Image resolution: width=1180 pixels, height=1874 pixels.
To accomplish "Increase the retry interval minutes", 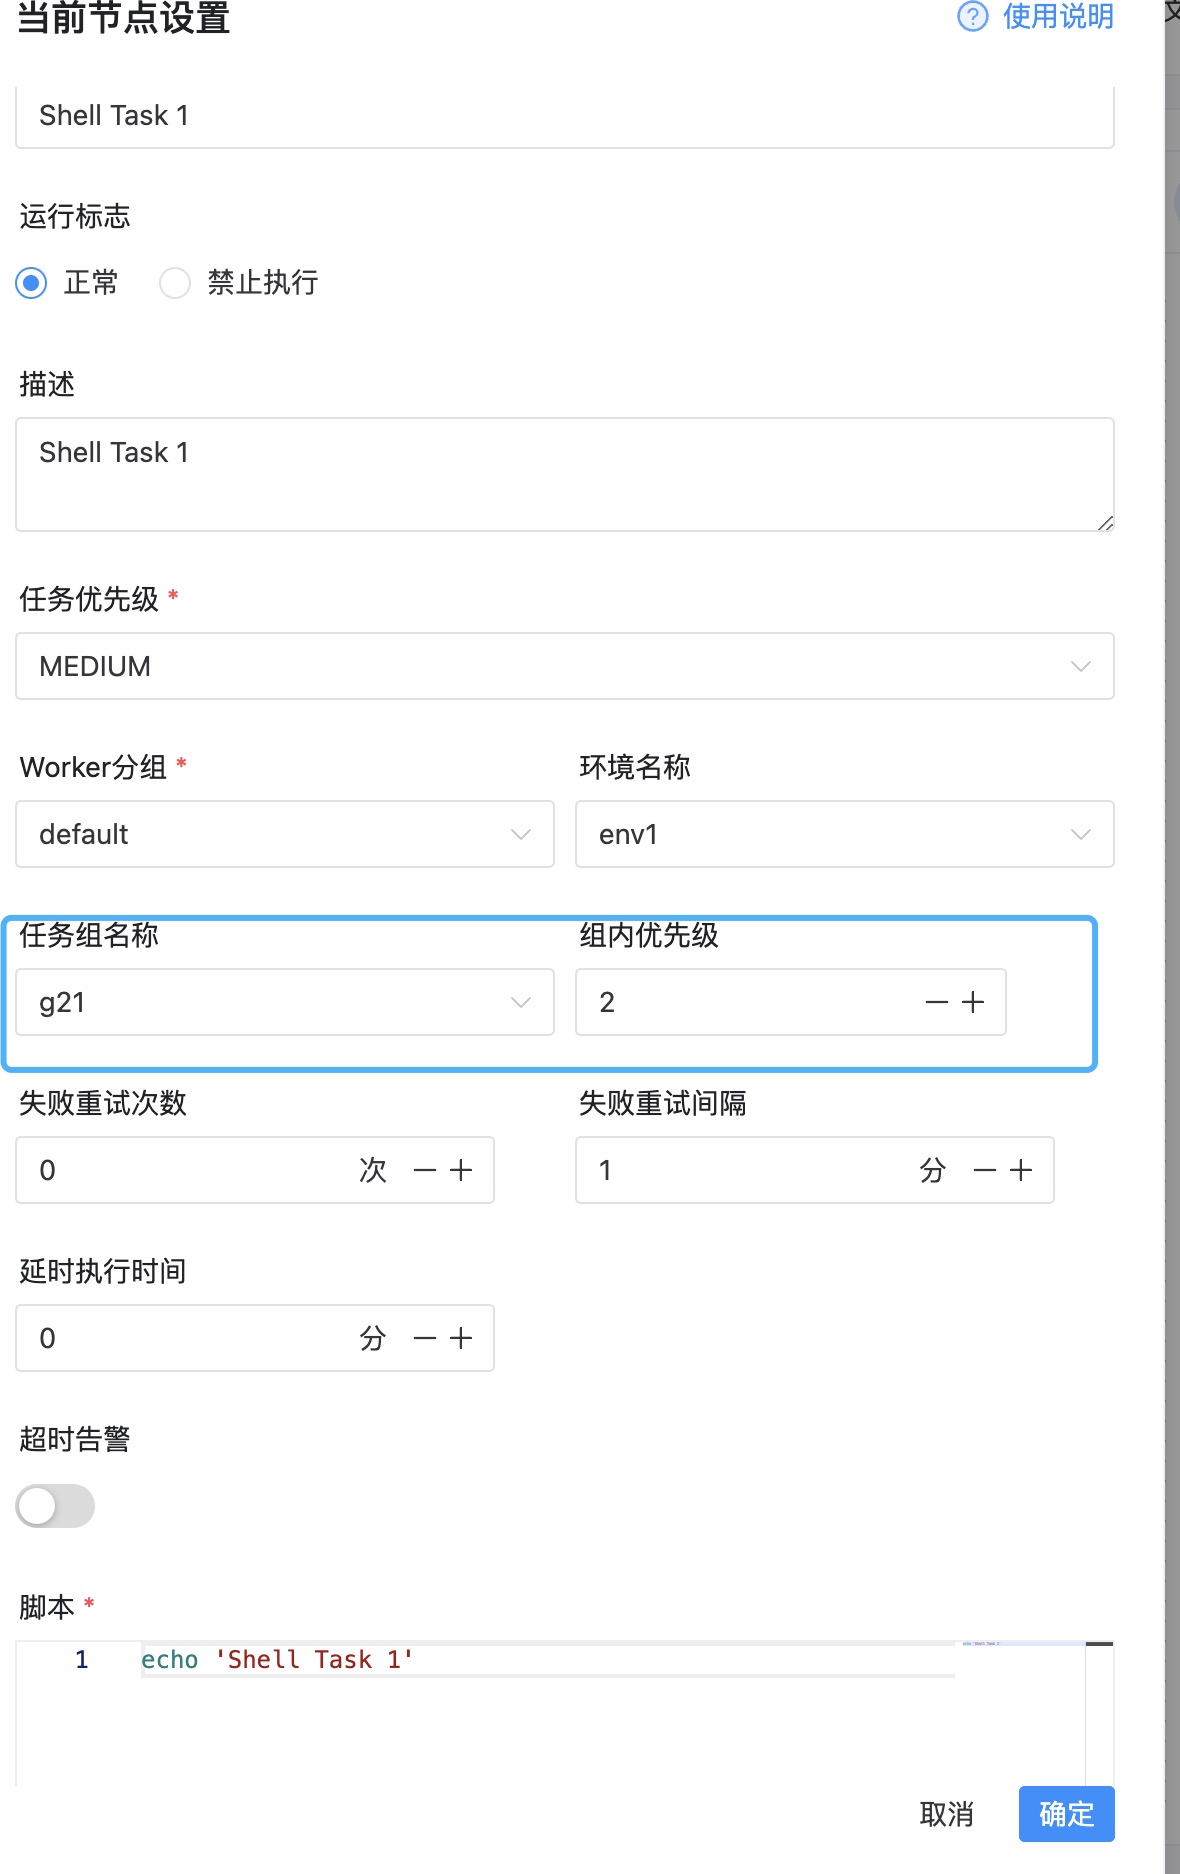I will [x=1021, y=1170].
